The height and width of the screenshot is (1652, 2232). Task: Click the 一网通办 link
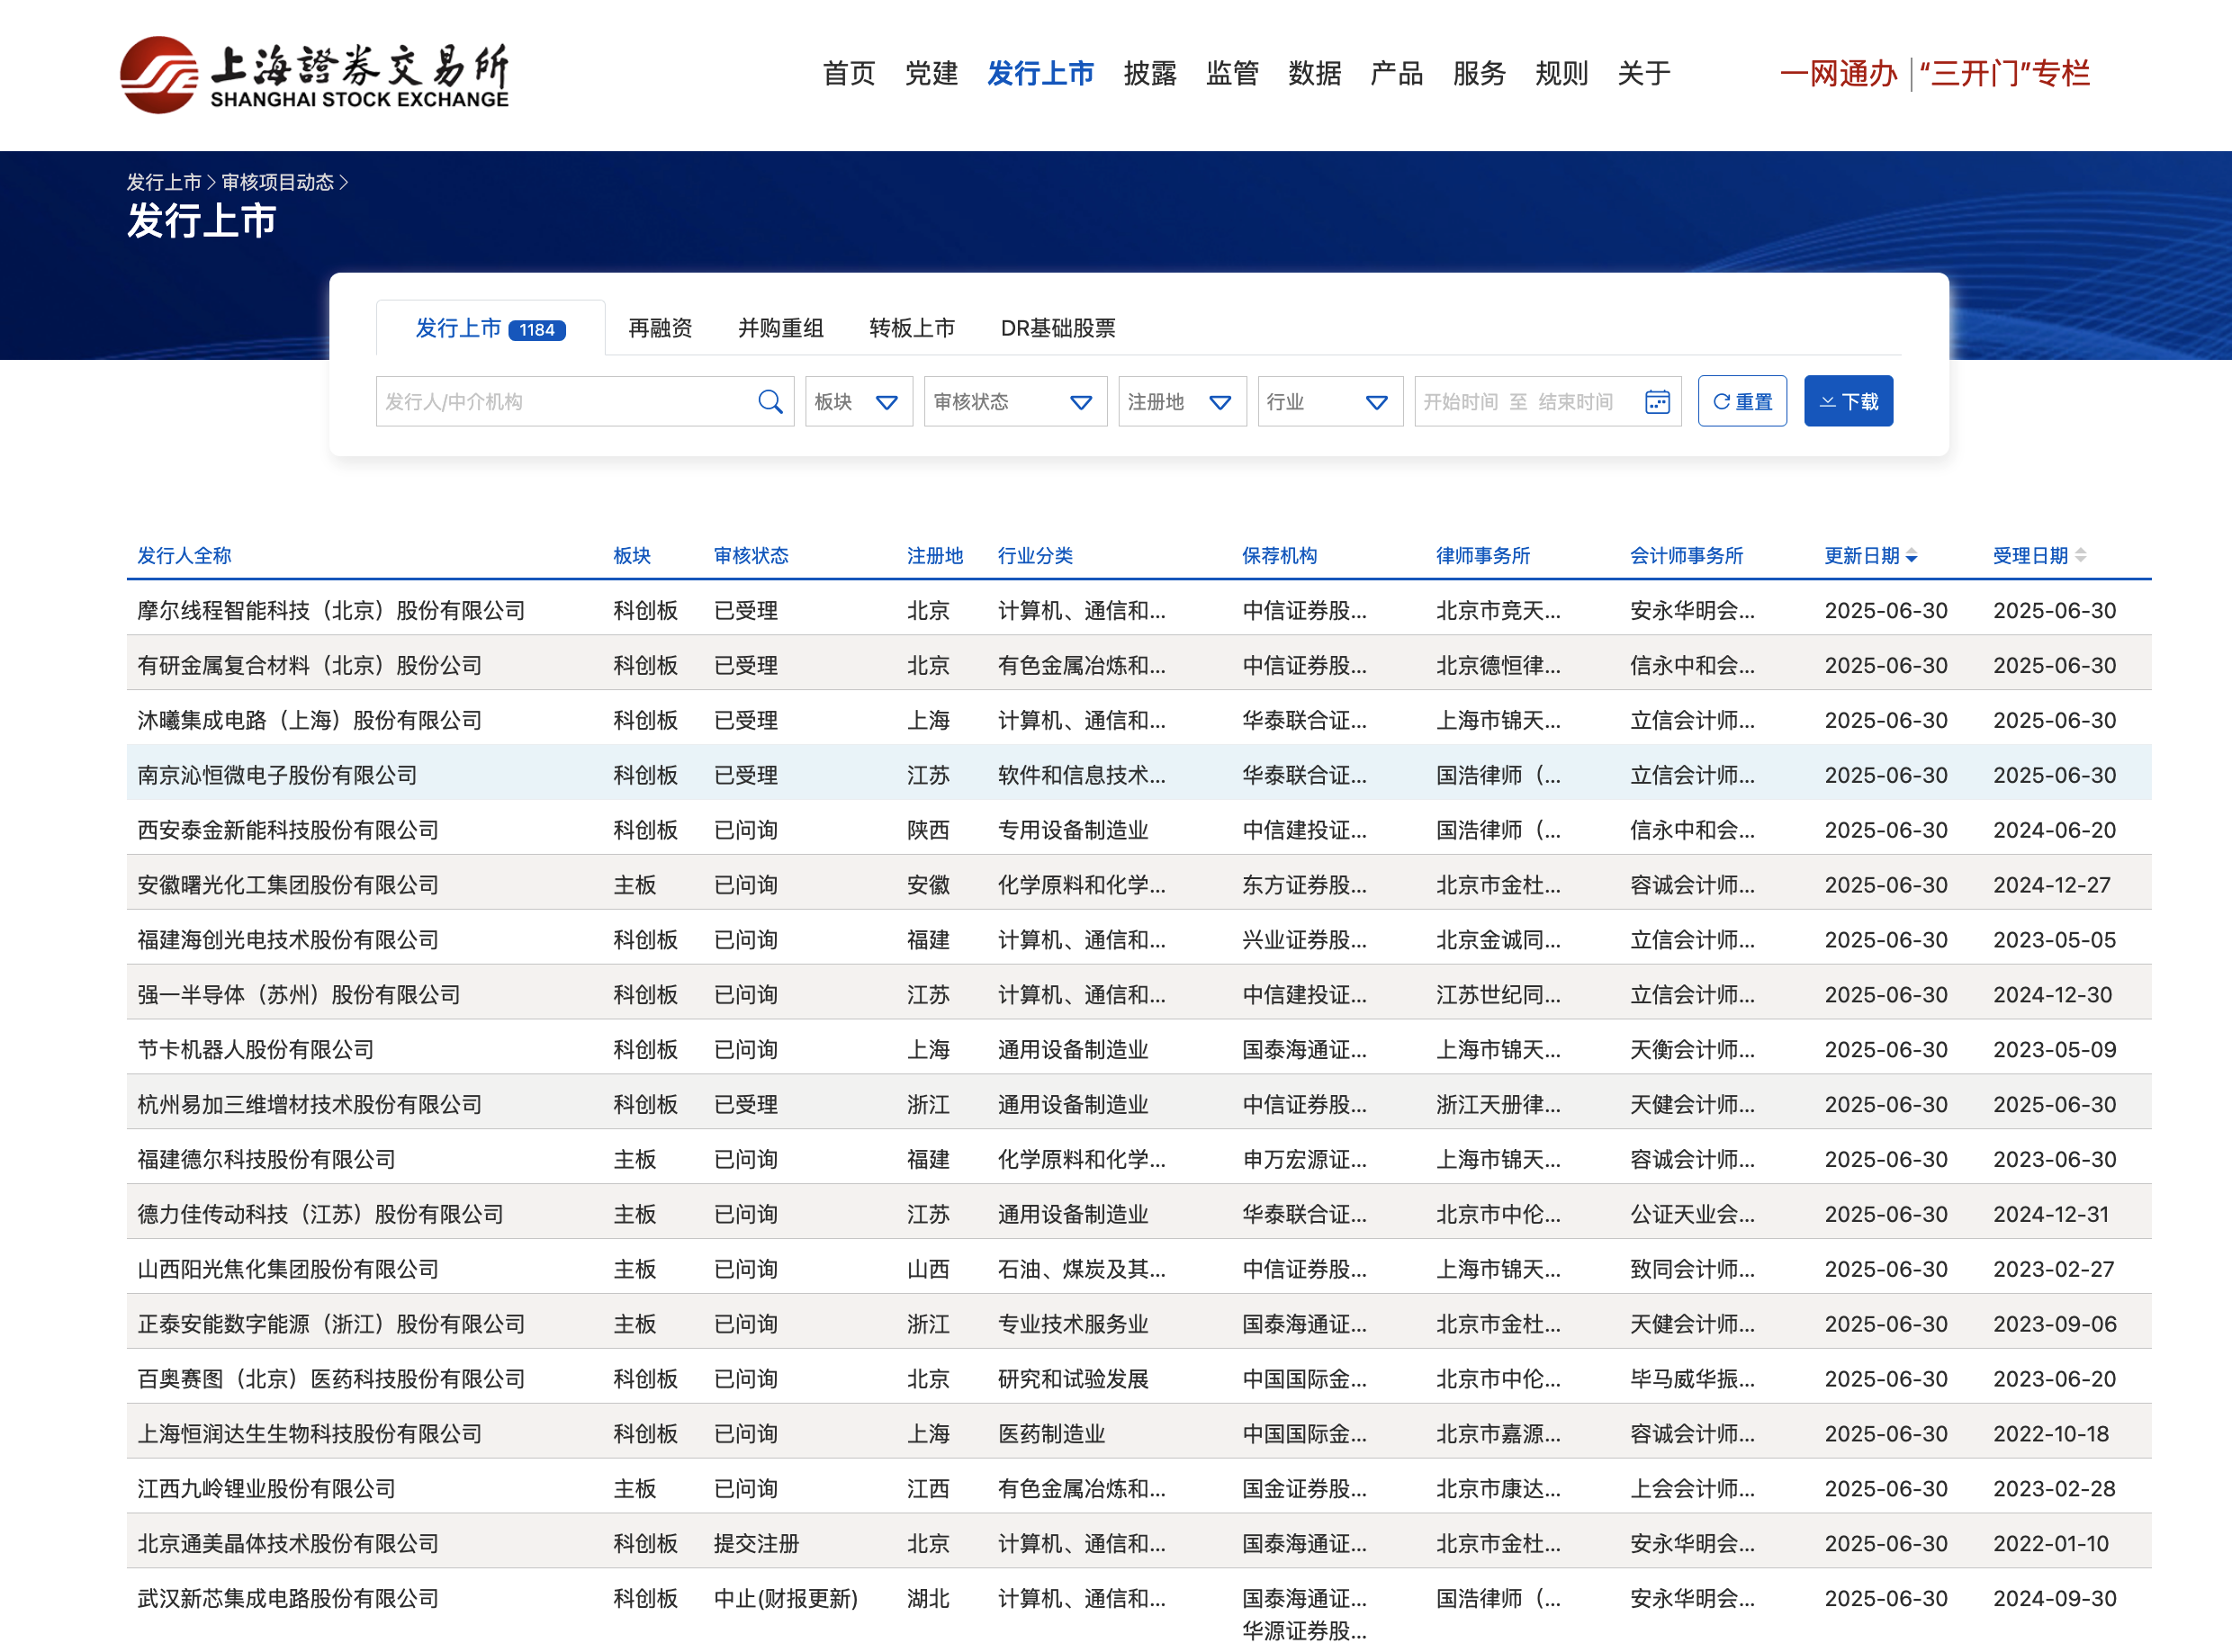coord(1838,73)
